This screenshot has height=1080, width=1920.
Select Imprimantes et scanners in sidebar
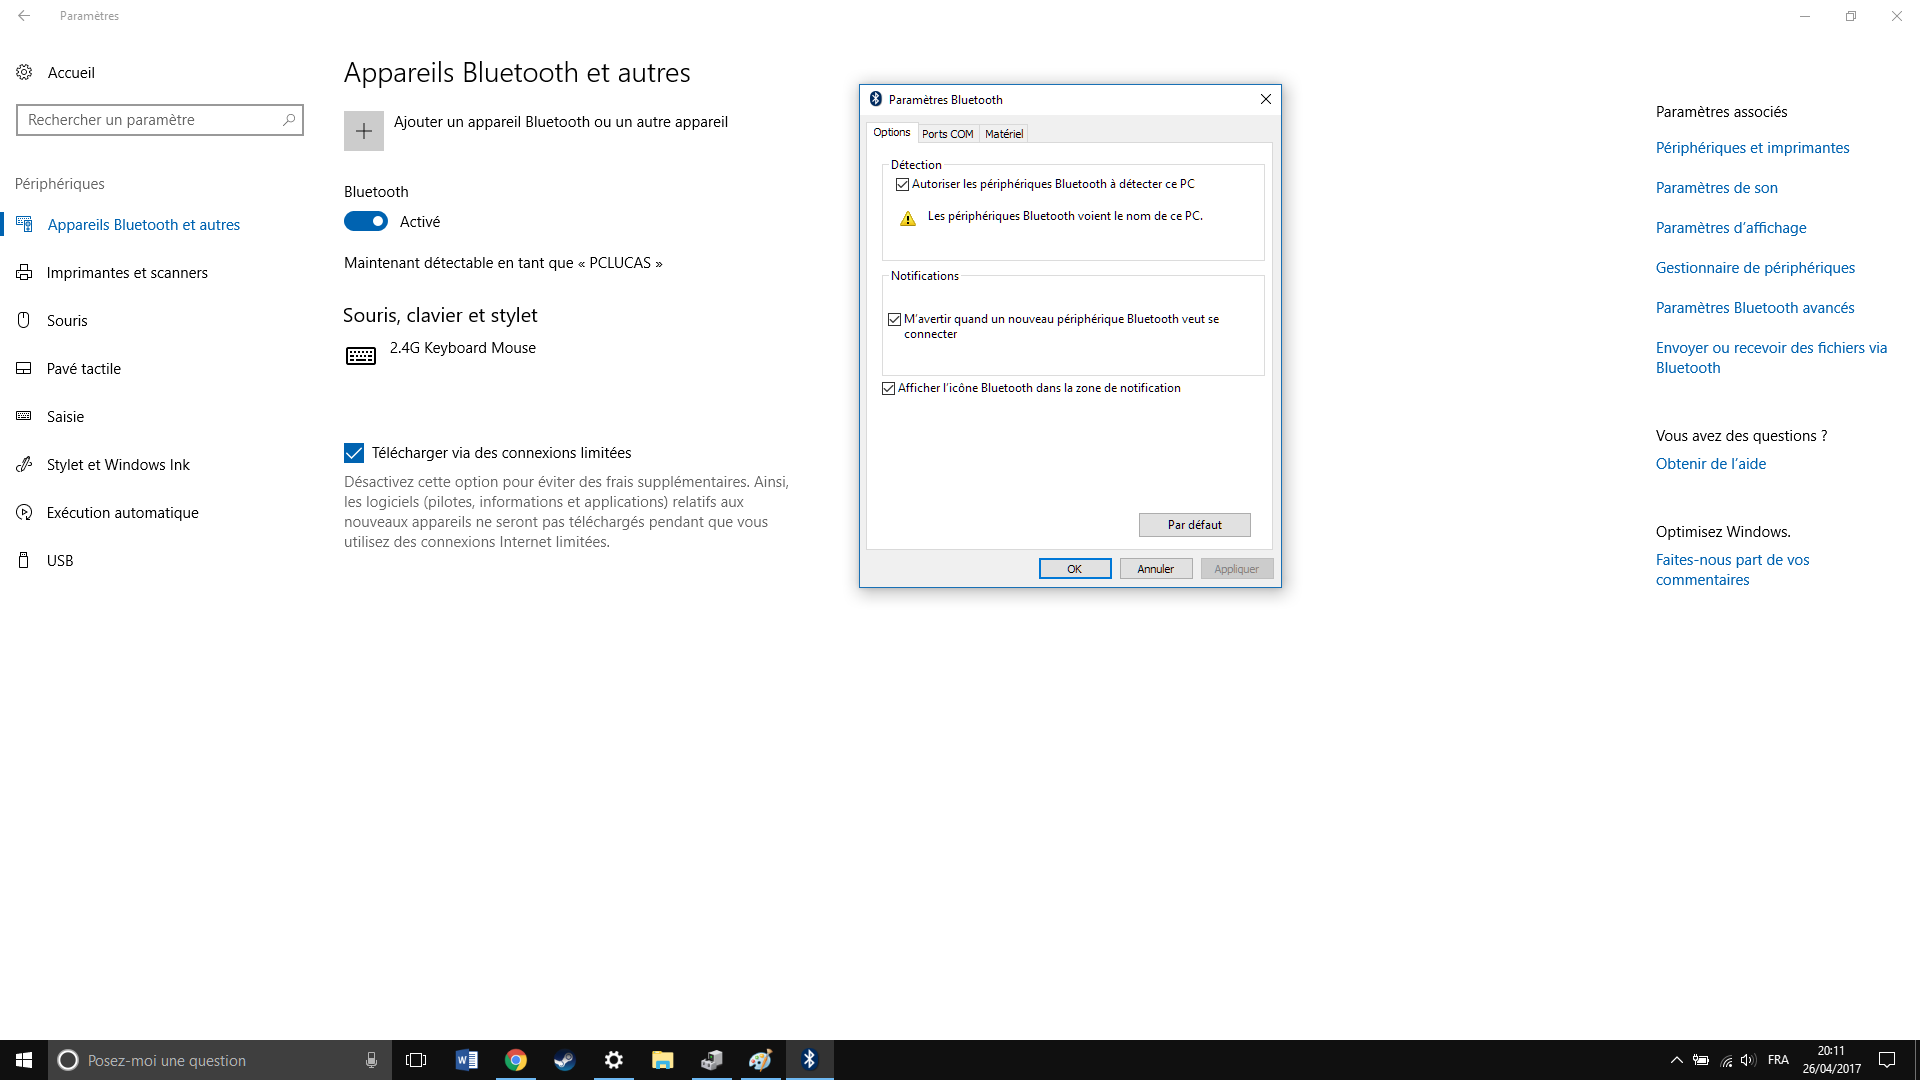127,273
